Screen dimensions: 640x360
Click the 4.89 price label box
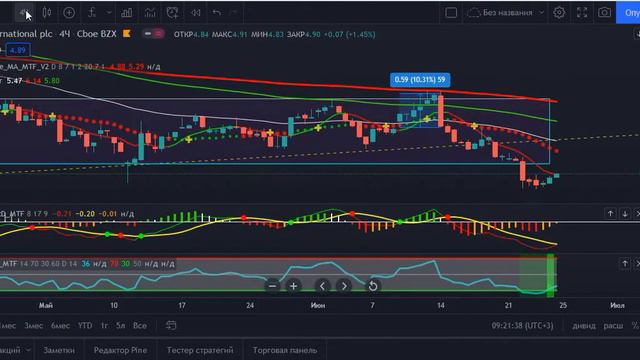point(18,50)
